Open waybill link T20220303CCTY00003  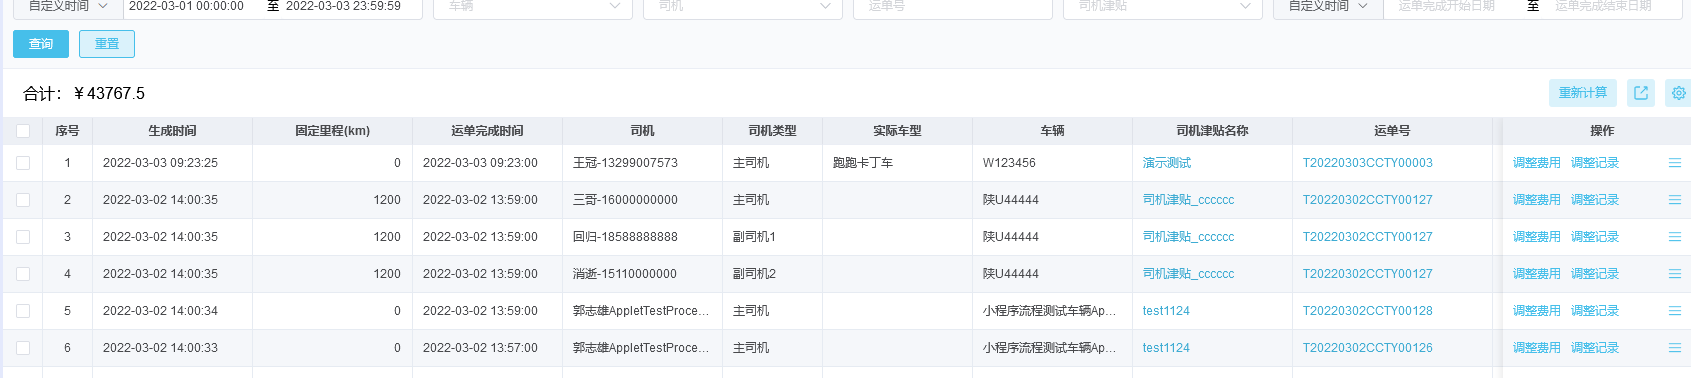pyautogui.click(x=1367, y=163)
